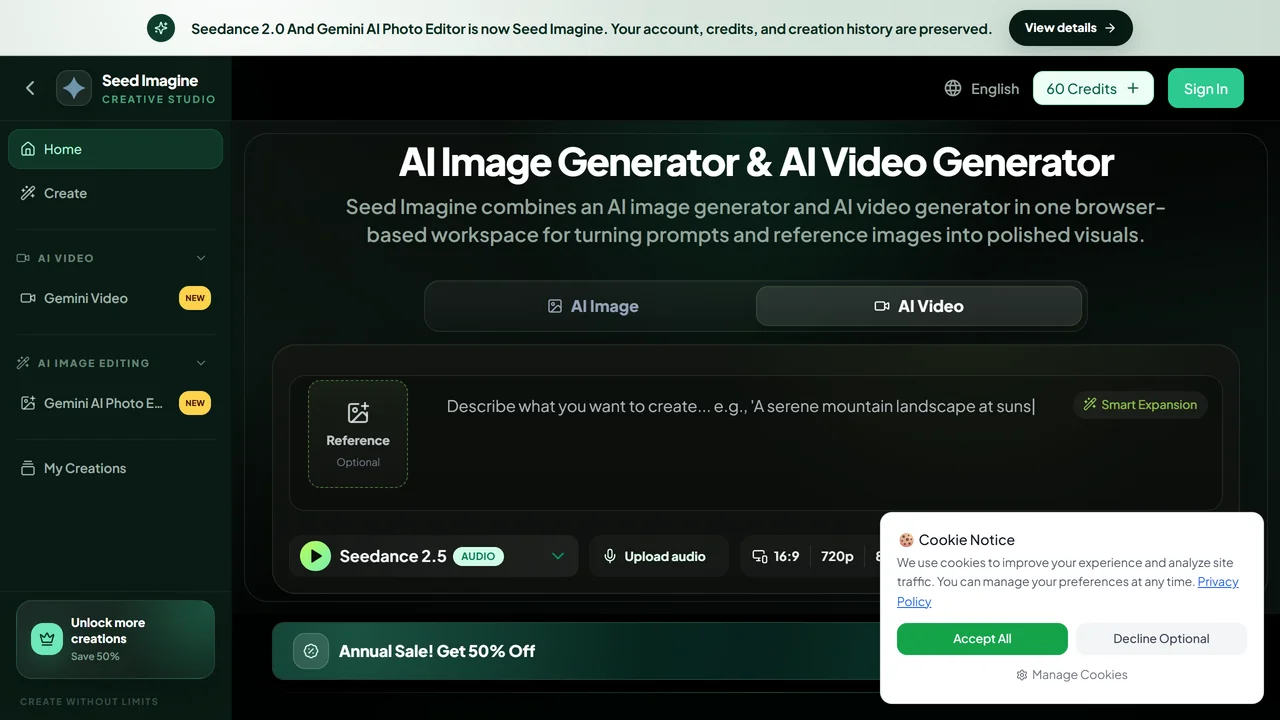Click the plus icon beside 60 Credits

click(x=1133, y=88)
